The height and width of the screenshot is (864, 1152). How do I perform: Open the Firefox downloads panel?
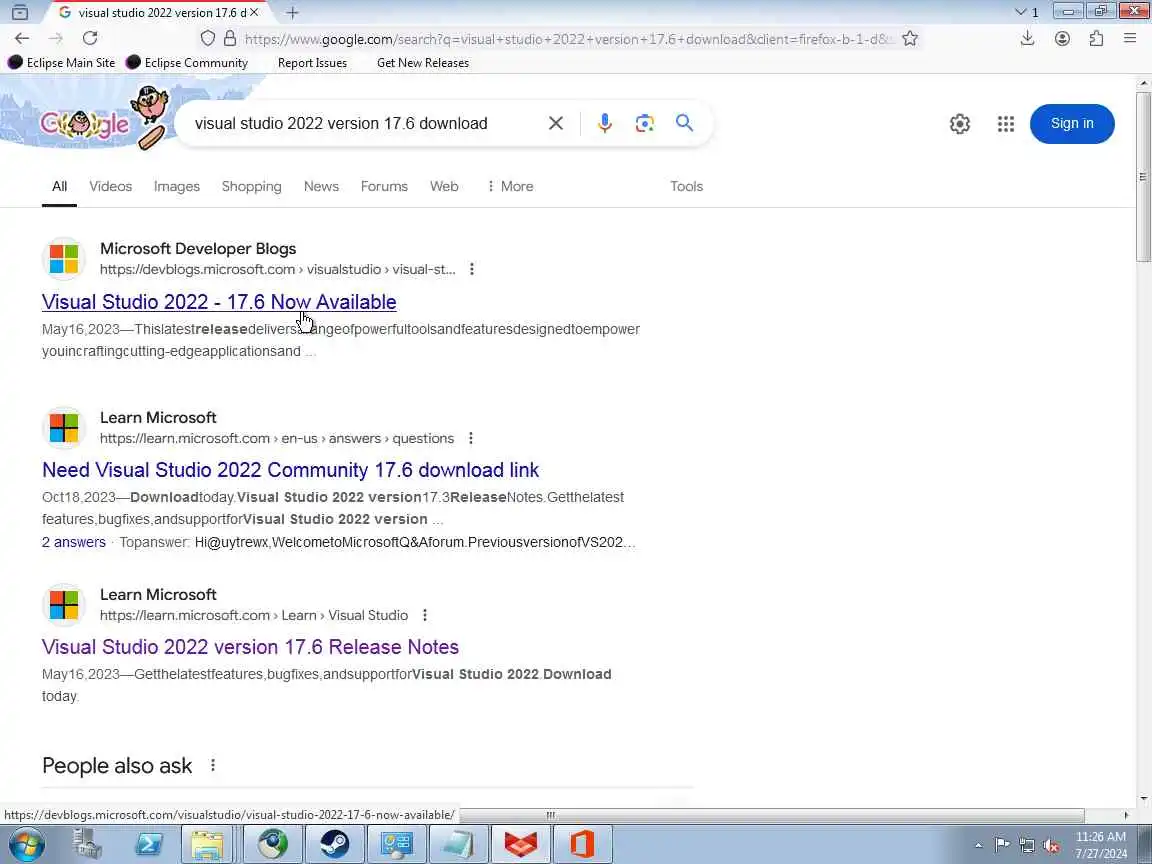point(1027,38)
